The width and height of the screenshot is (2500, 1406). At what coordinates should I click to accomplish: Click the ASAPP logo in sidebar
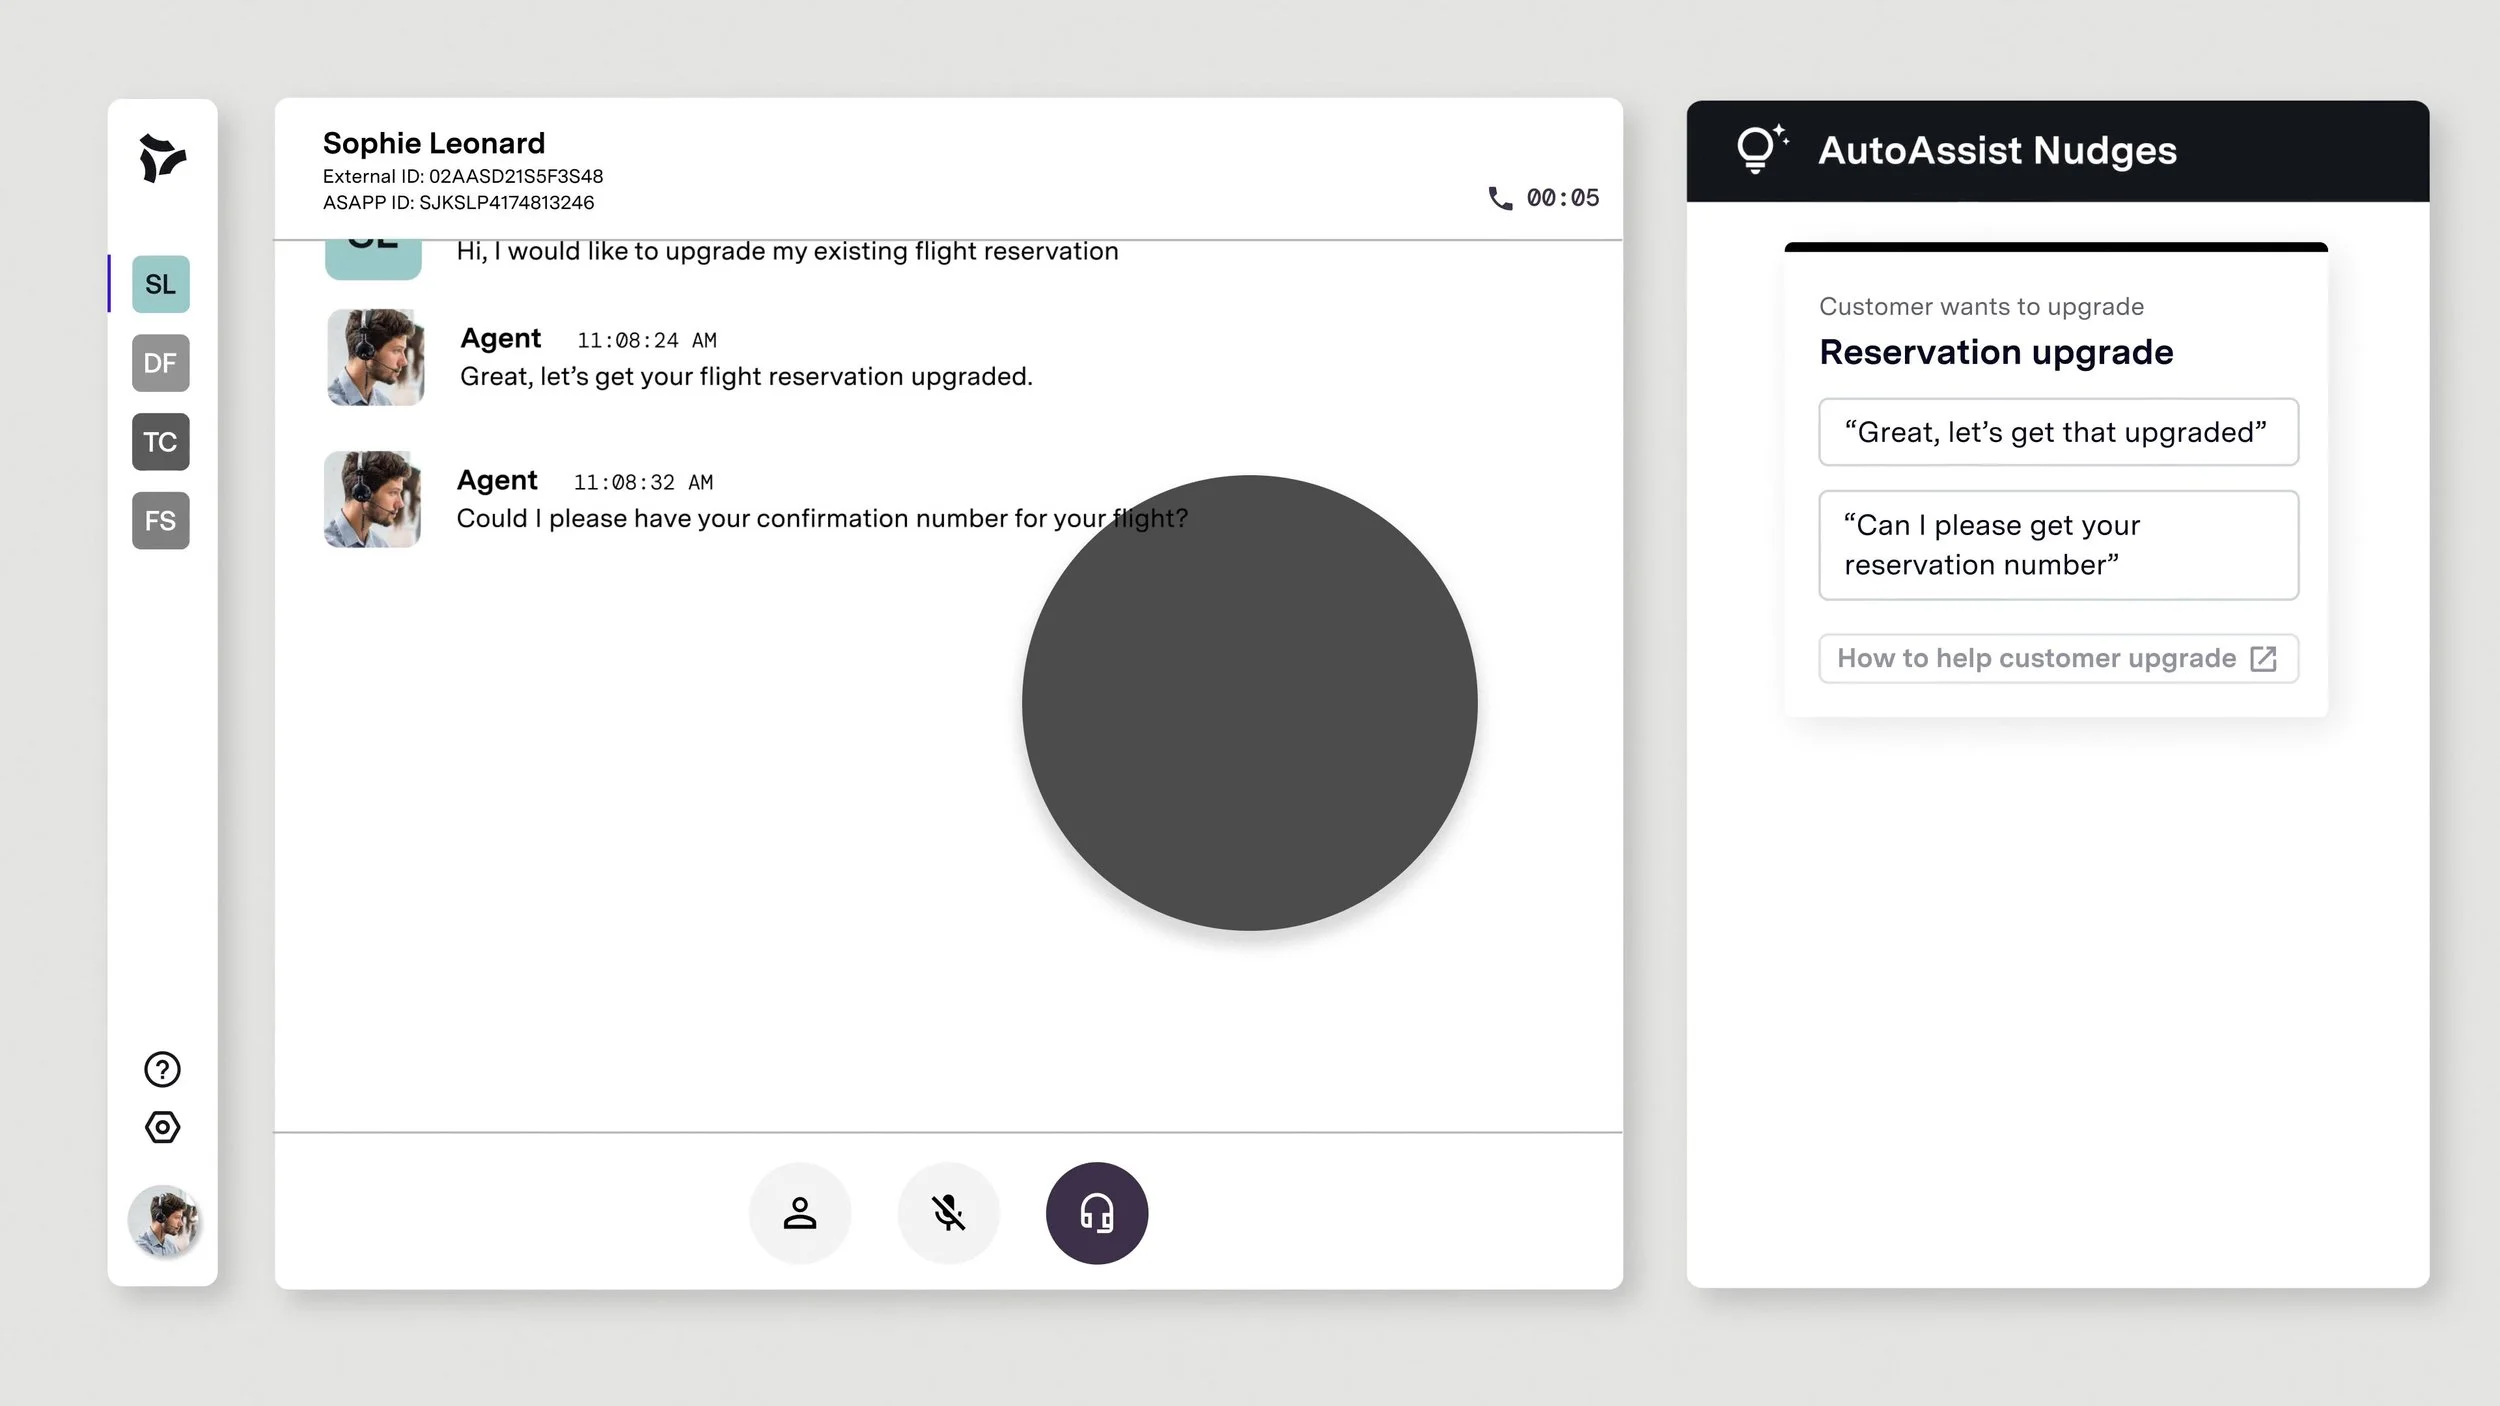[162, 158]
